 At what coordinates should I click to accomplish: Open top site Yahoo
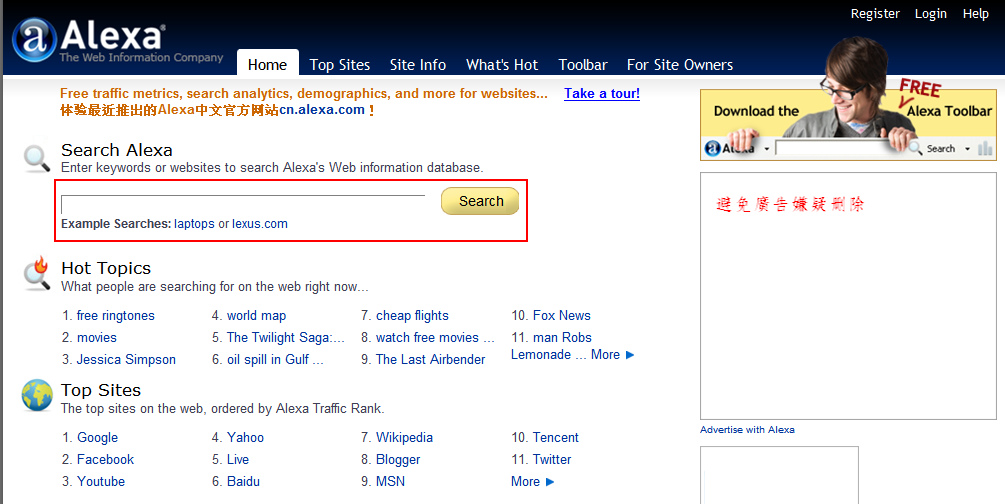coord(245,437)
